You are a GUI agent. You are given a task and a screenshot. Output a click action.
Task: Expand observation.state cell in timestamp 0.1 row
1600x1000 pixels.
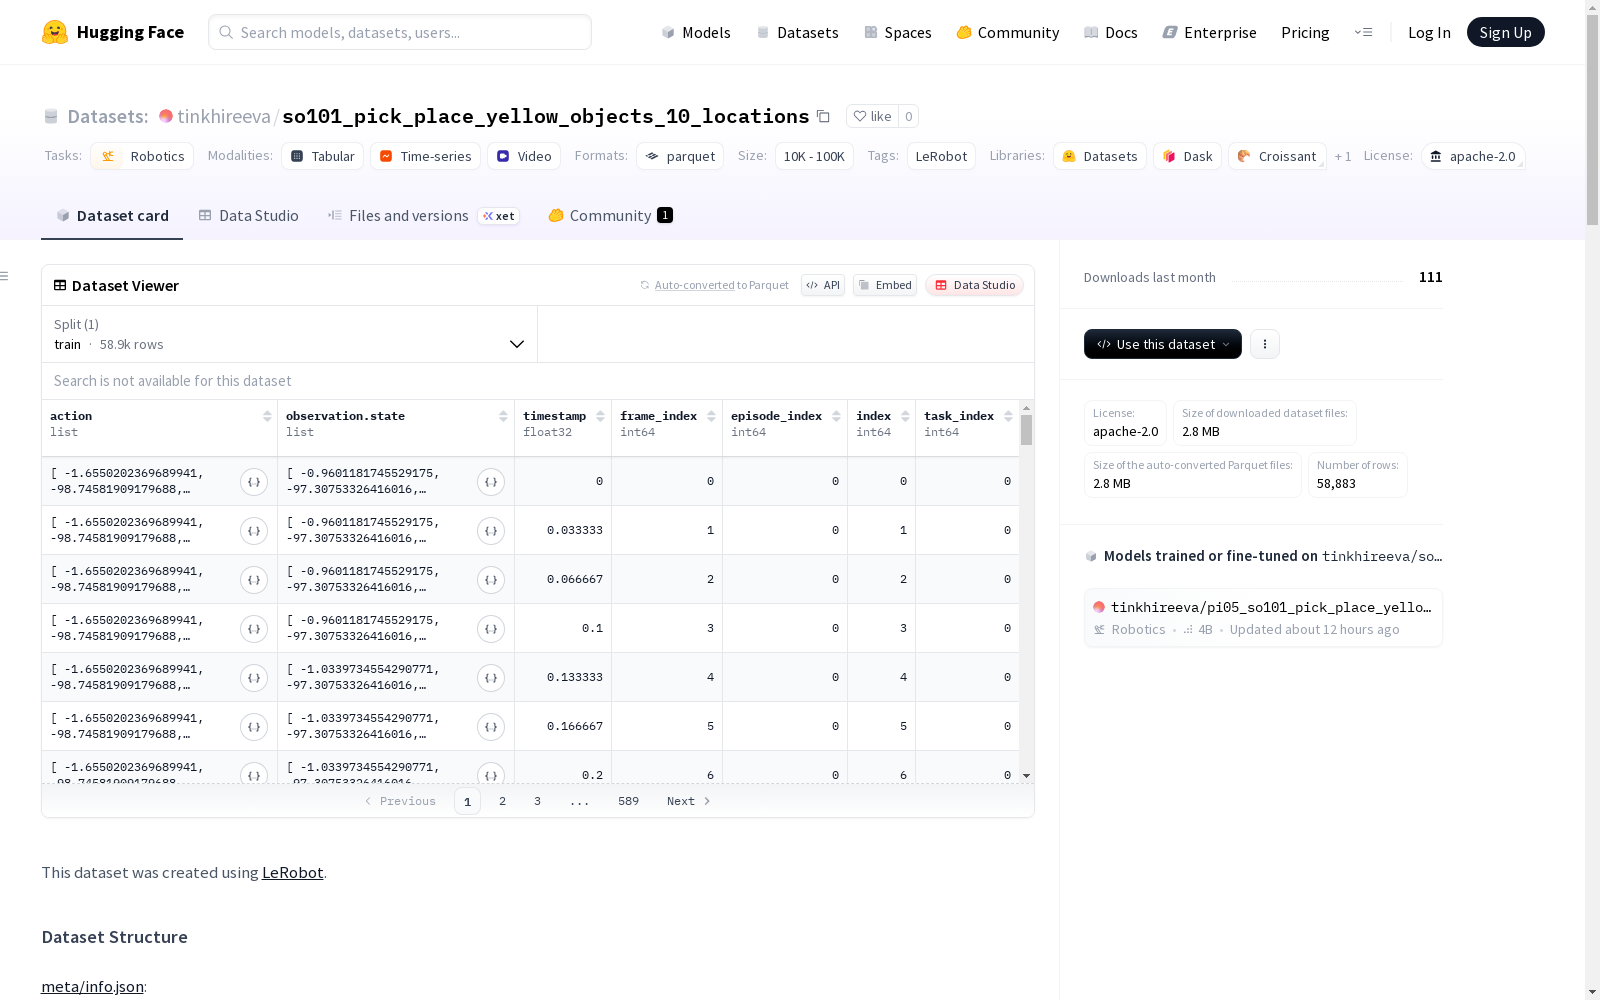click(x=491, y=629)
